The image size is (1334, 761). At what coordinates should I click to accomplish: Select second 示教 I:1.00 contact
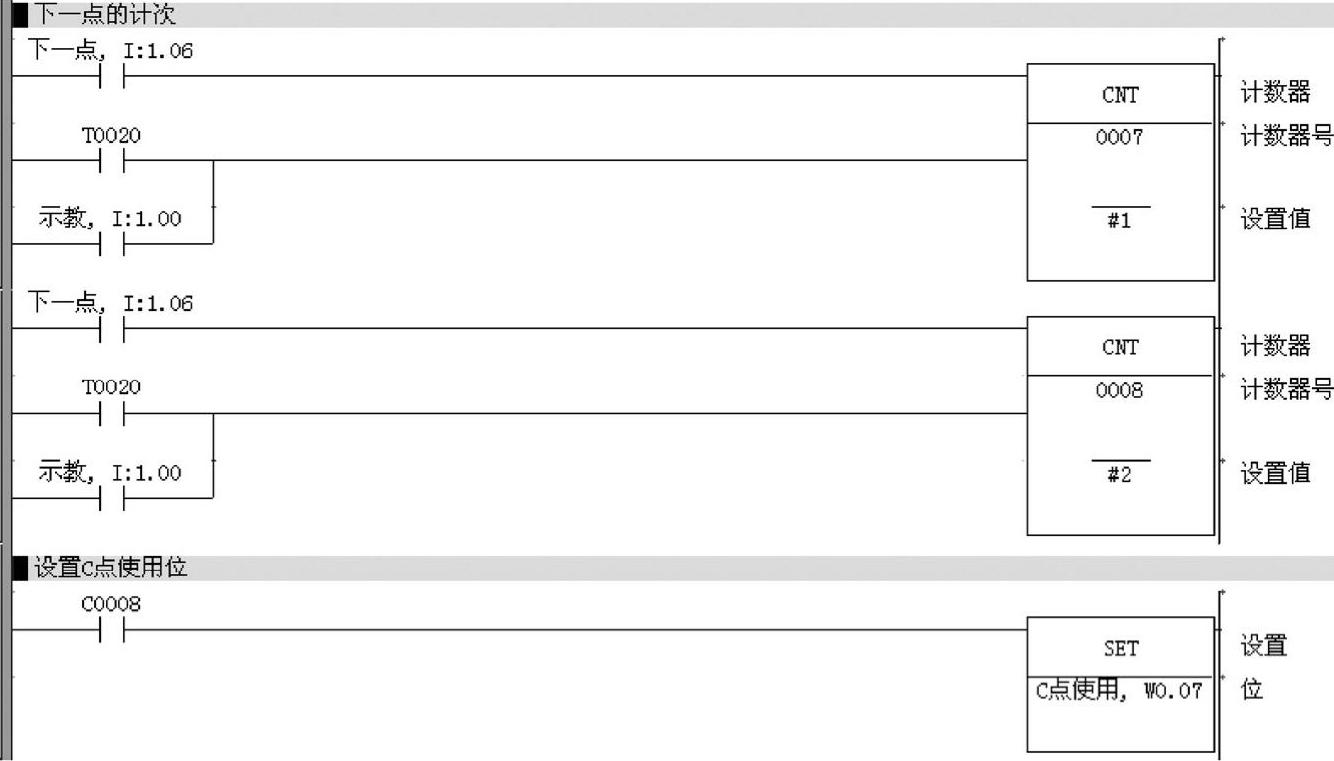tap(112, 497)
